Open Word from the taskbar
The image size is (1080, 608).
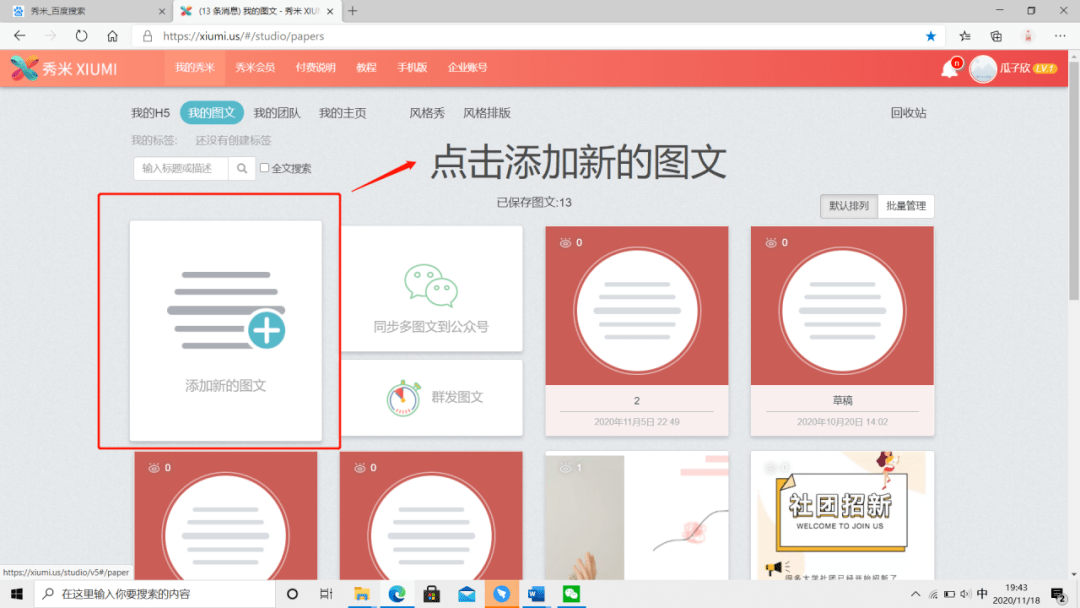tap(536, 594)
